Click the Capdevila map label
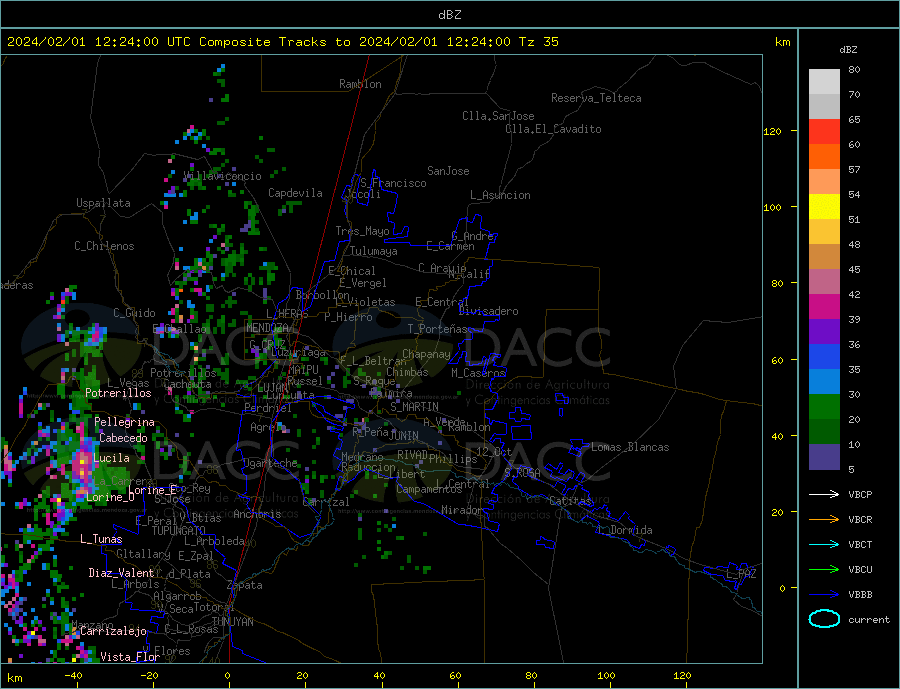Screen dimensions: 900x689 [295, 193]
